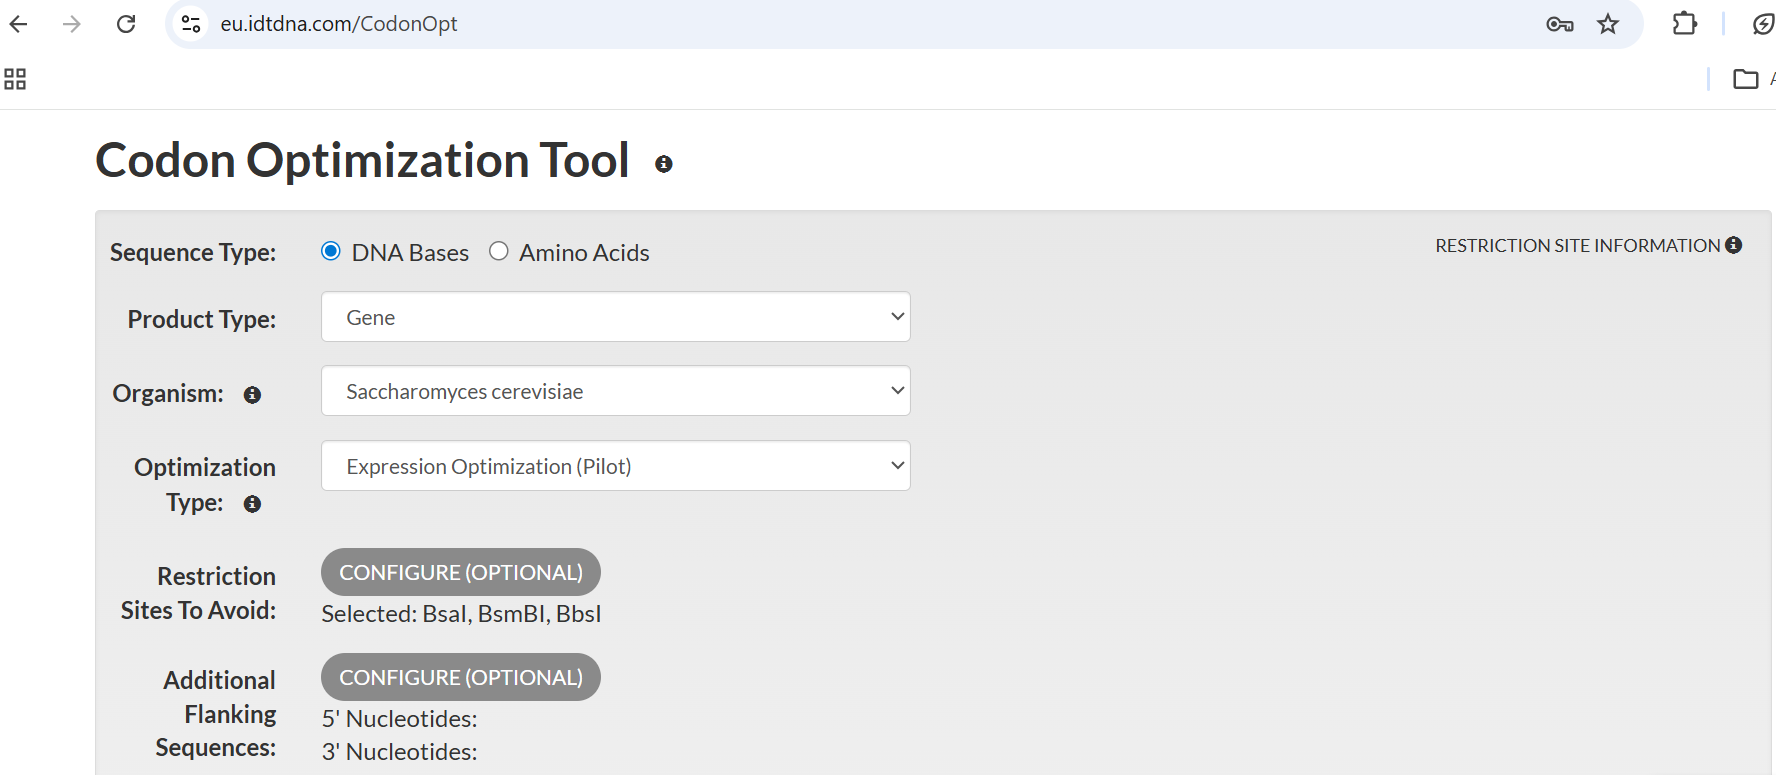Image resolution: width=1776 pixels, height=775 pixels.
Task: Click the browser forward arrow
Action: point(72,24)
